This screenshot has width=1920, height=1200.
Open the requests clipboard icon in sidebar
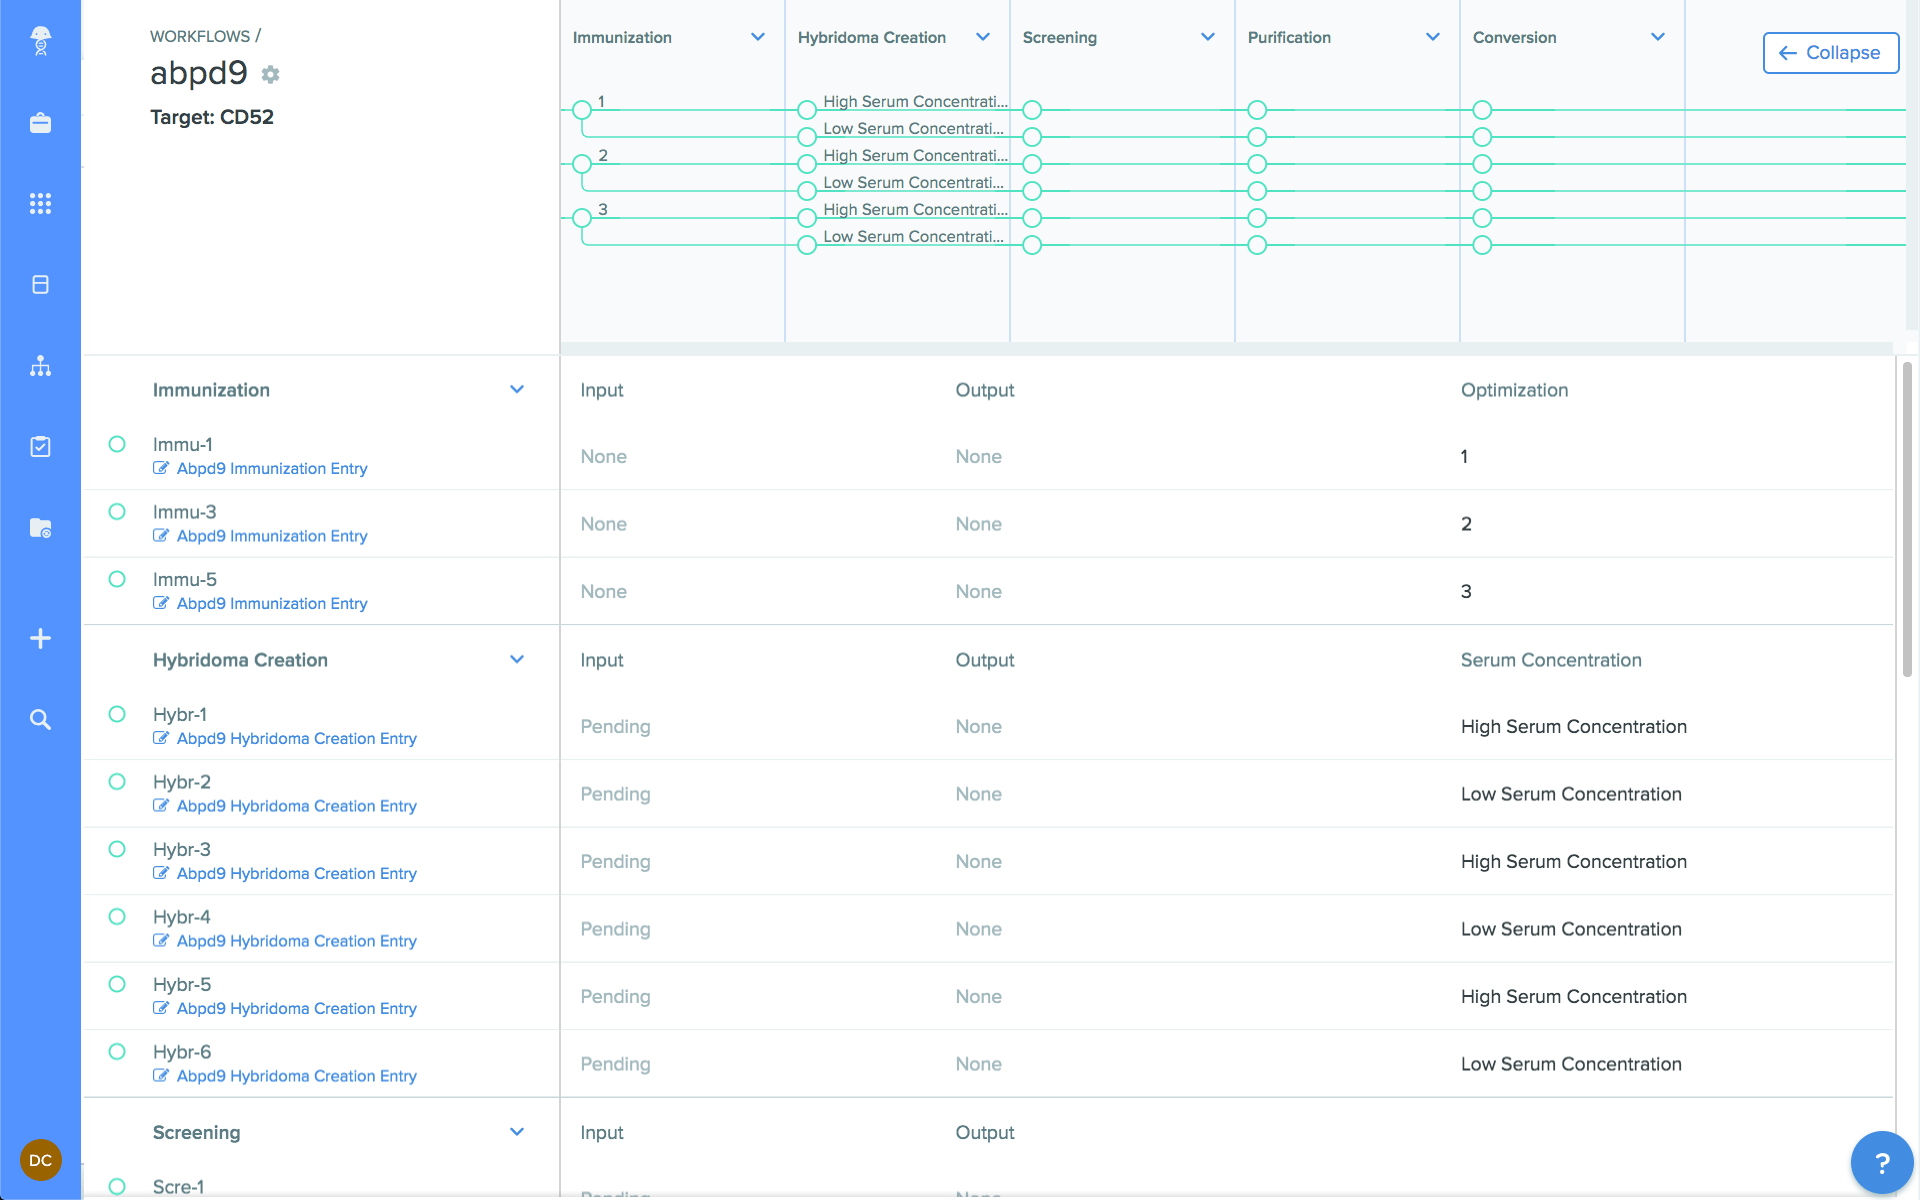(x=40, y=447)
